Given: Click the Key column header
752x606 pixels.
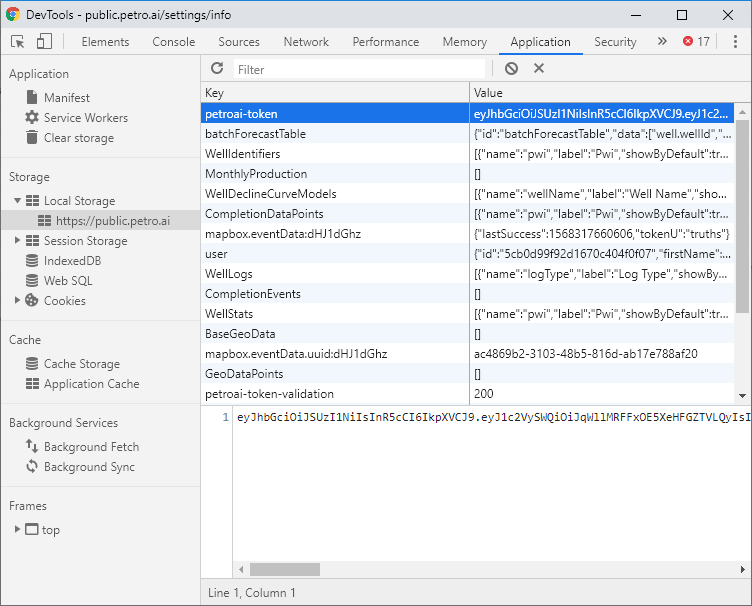Looking at the screenshot, I should point(335,93).
